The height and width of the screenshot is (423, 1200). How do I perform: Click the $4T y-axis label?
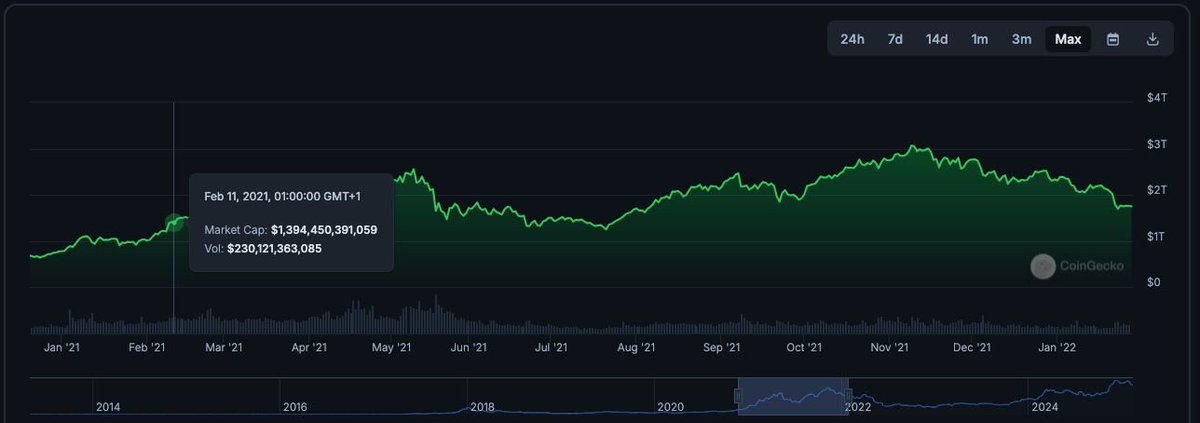(x=1156, y=98)
